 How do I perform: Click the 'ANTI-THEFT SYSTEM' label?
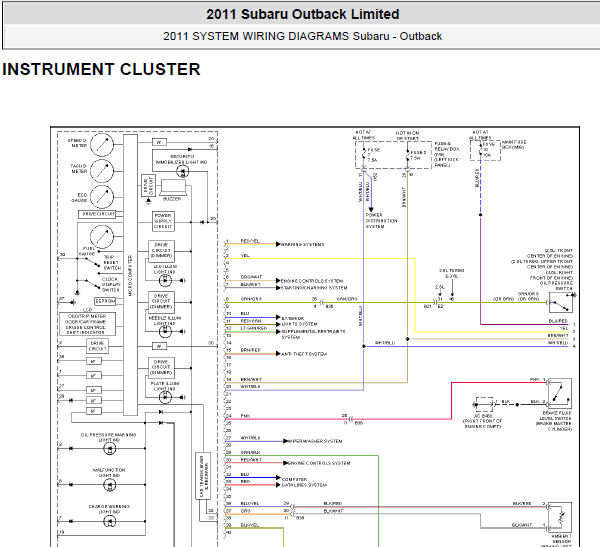tap(304, 354)
